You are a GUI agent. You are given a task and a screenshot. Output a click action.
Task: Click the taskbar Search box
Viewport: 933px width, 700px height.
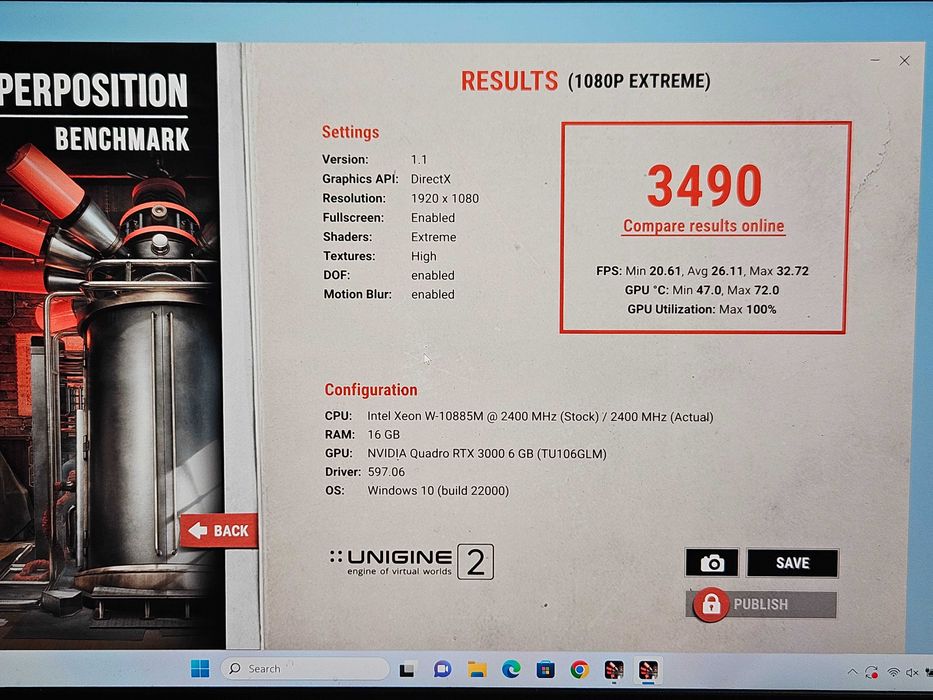305,668
